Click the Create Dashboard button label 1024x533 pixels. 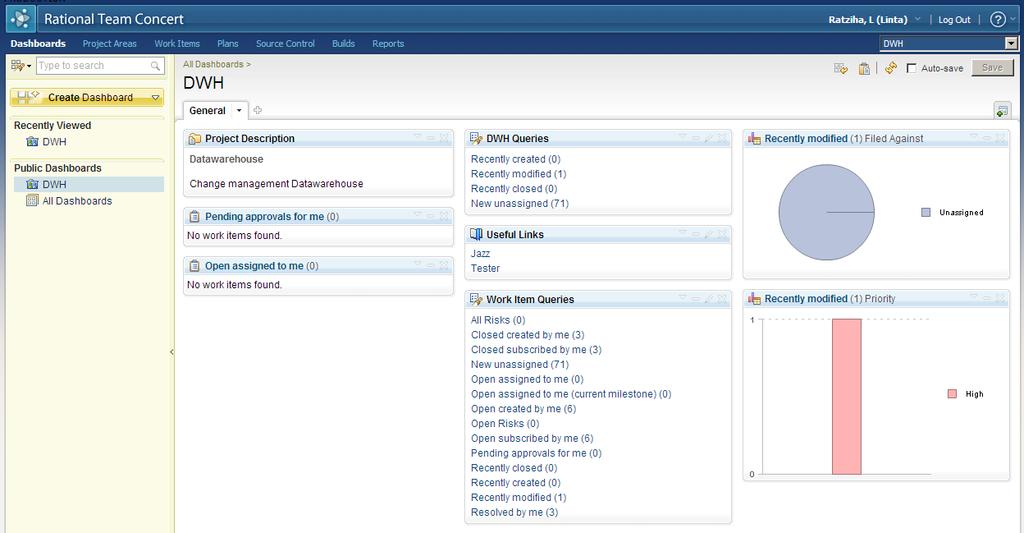[90, 97]
